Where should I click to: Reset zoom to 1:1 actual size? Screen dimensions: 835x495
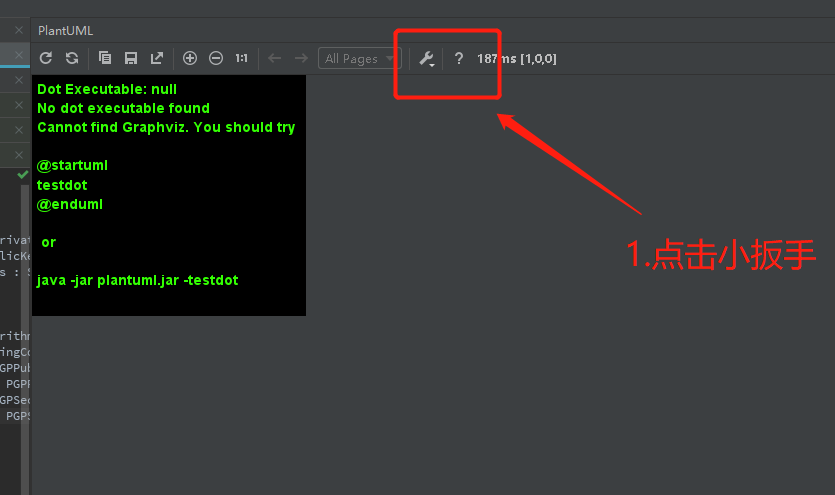[242, 58]
